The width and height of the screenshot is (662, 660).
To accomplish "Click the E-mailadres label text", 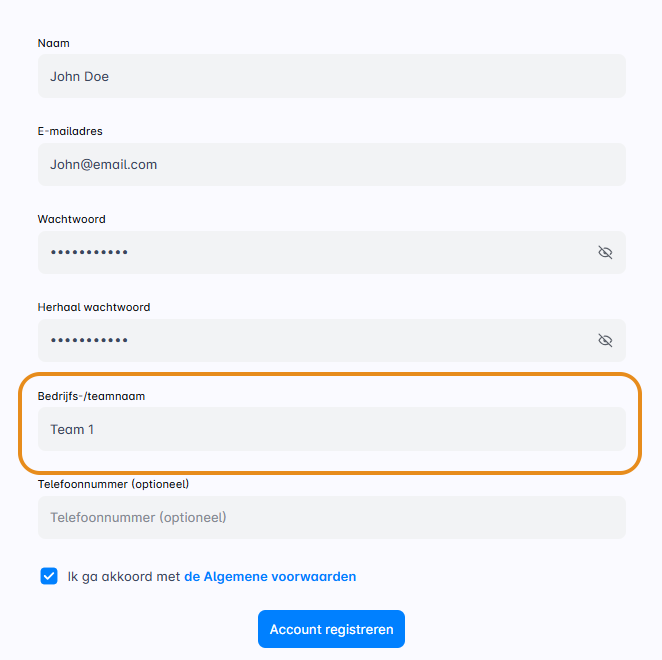I will coord(70,131).
